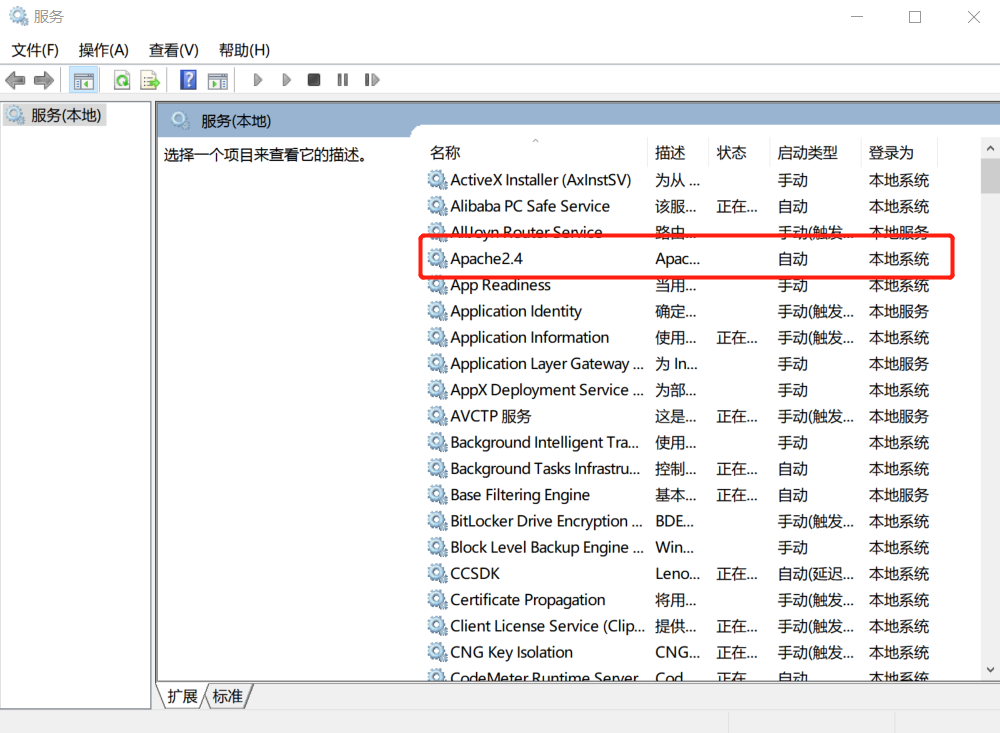This screenshot has height=733, width=1000.
Task: Open the 查看(V) menu
Action: (175, 50)
